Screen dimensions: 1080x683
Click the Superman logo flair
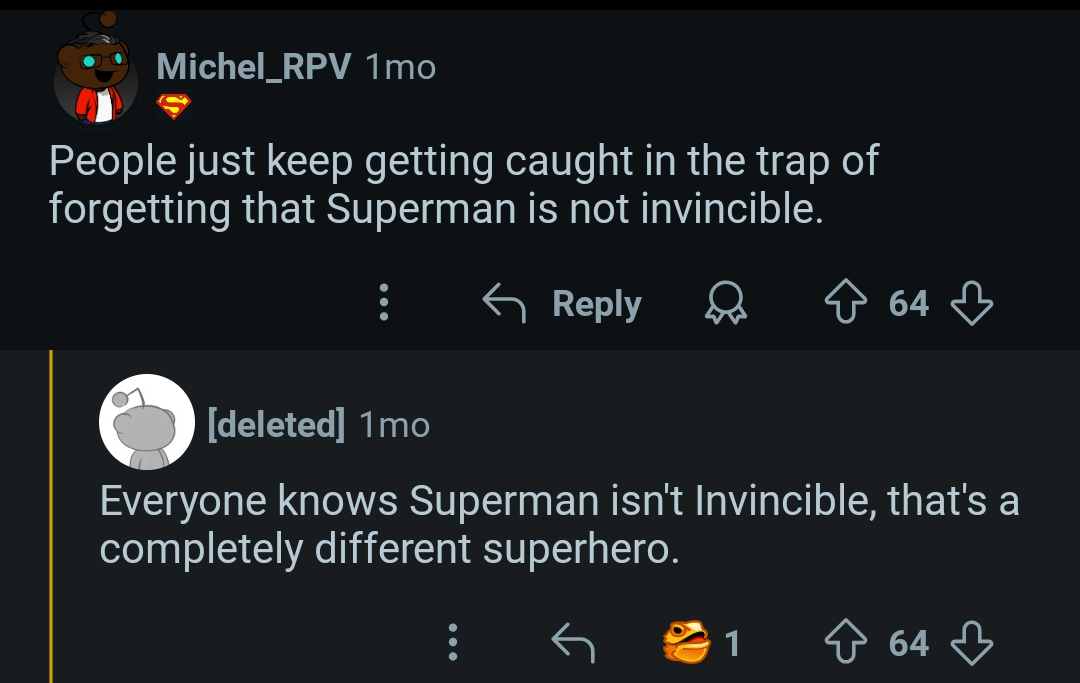[174, 106]
